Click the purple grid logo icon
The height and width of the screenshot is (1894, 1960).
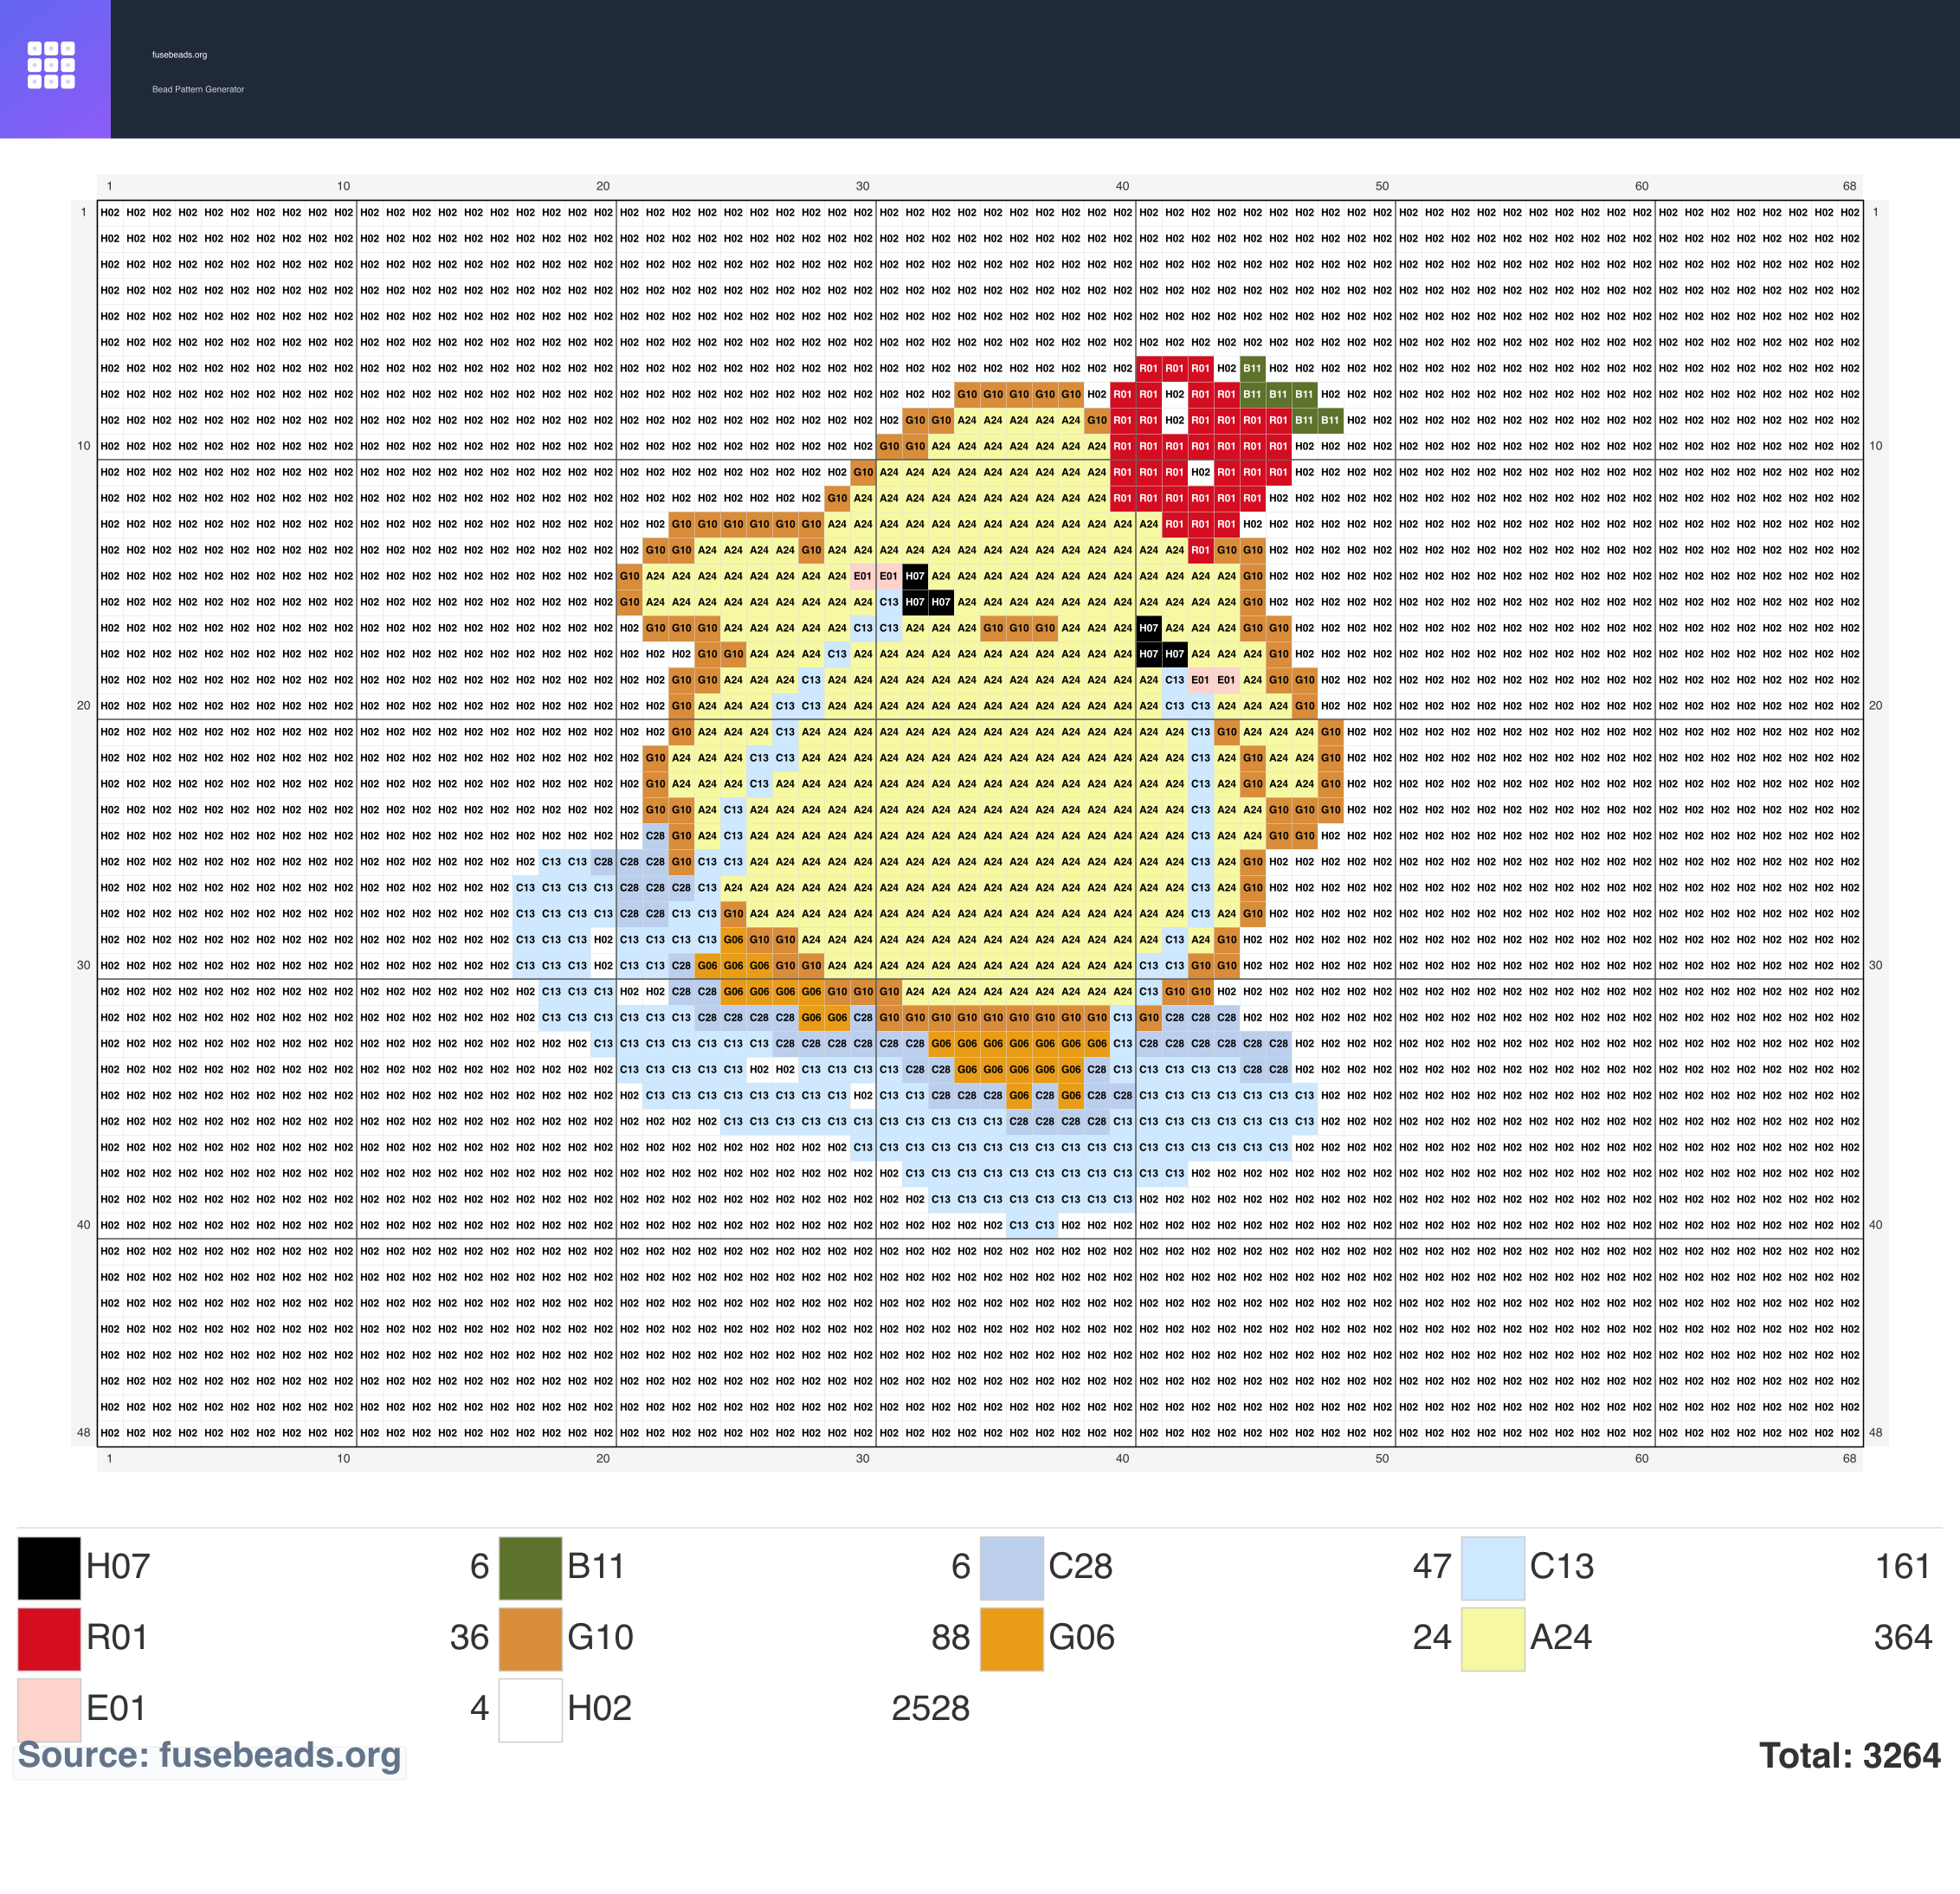51,65
